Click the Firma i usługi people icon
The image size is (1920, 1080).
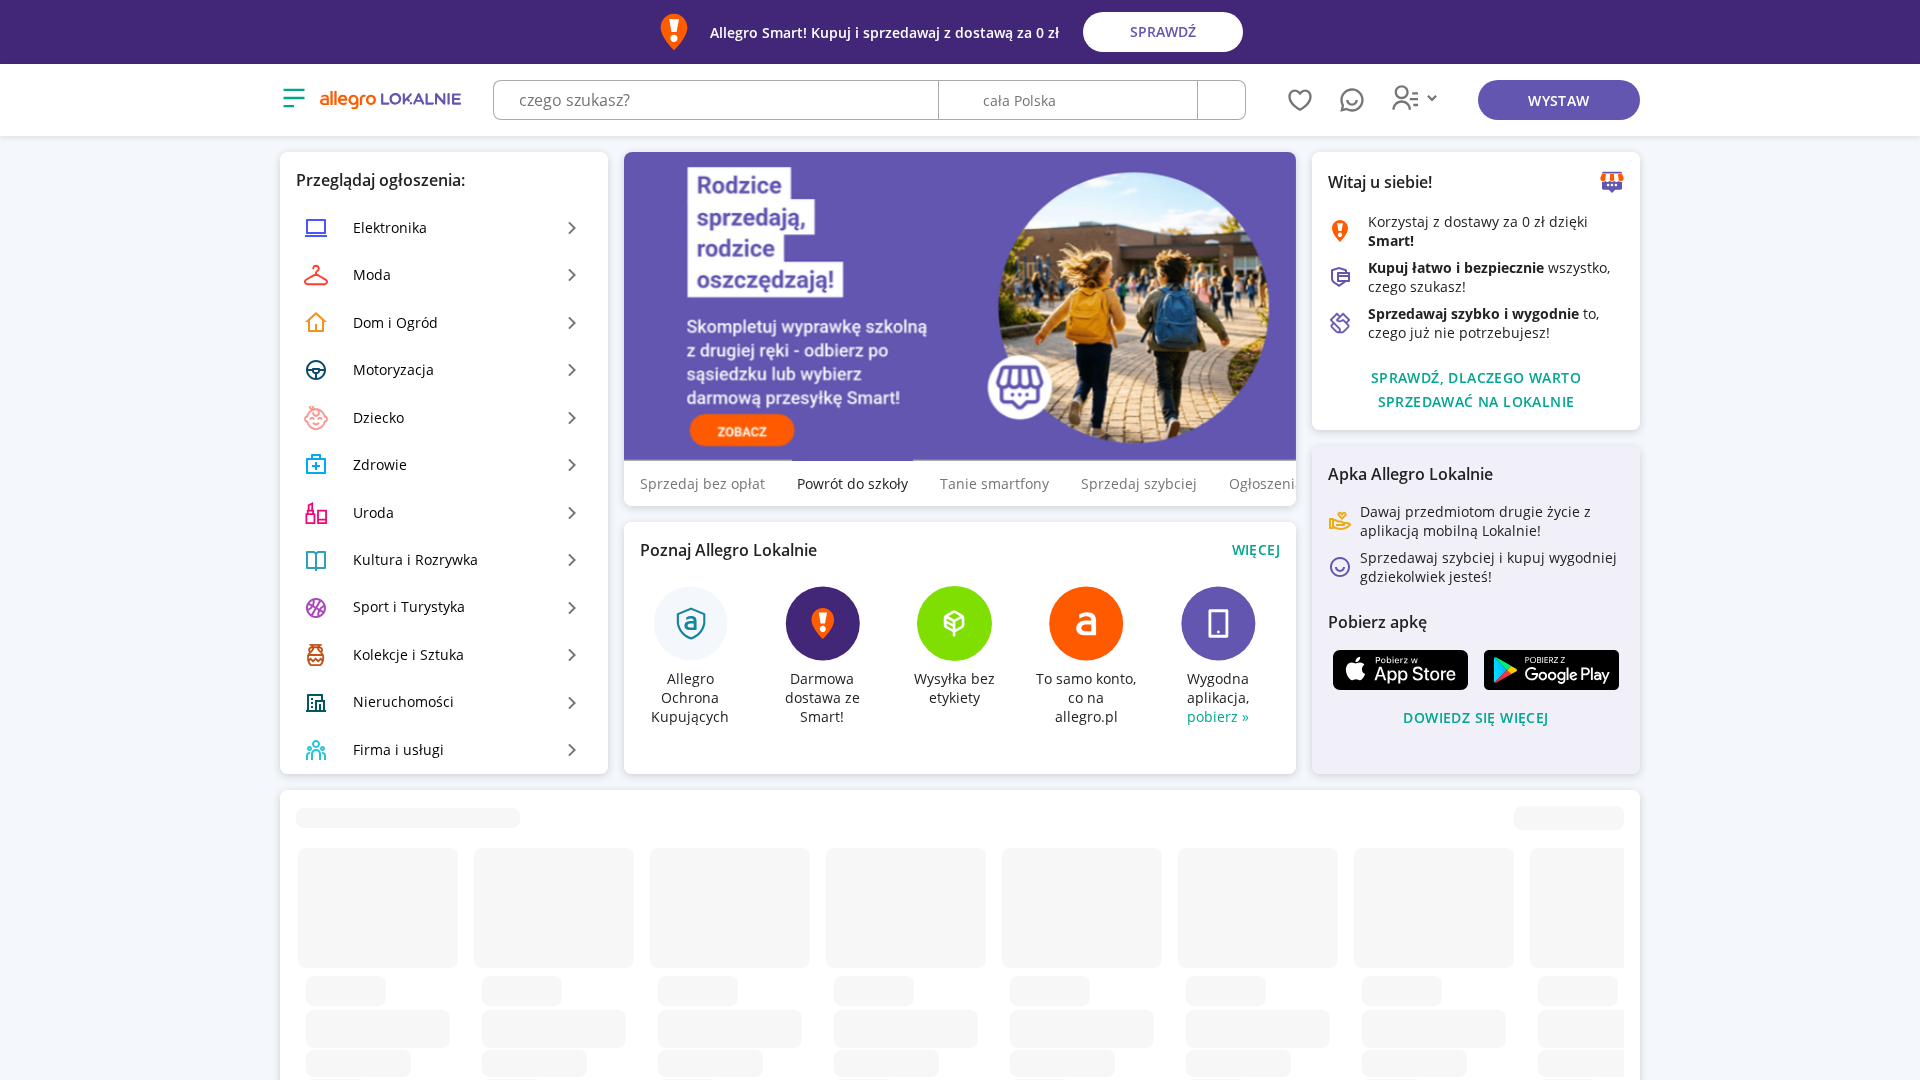(316, 750)
